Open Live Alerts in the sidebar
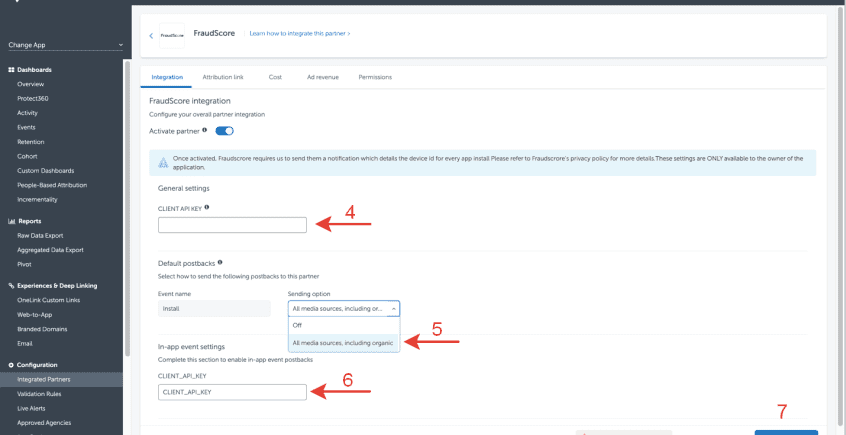The height and width of the screenshot is (435, 846). [x=31, y=409]
